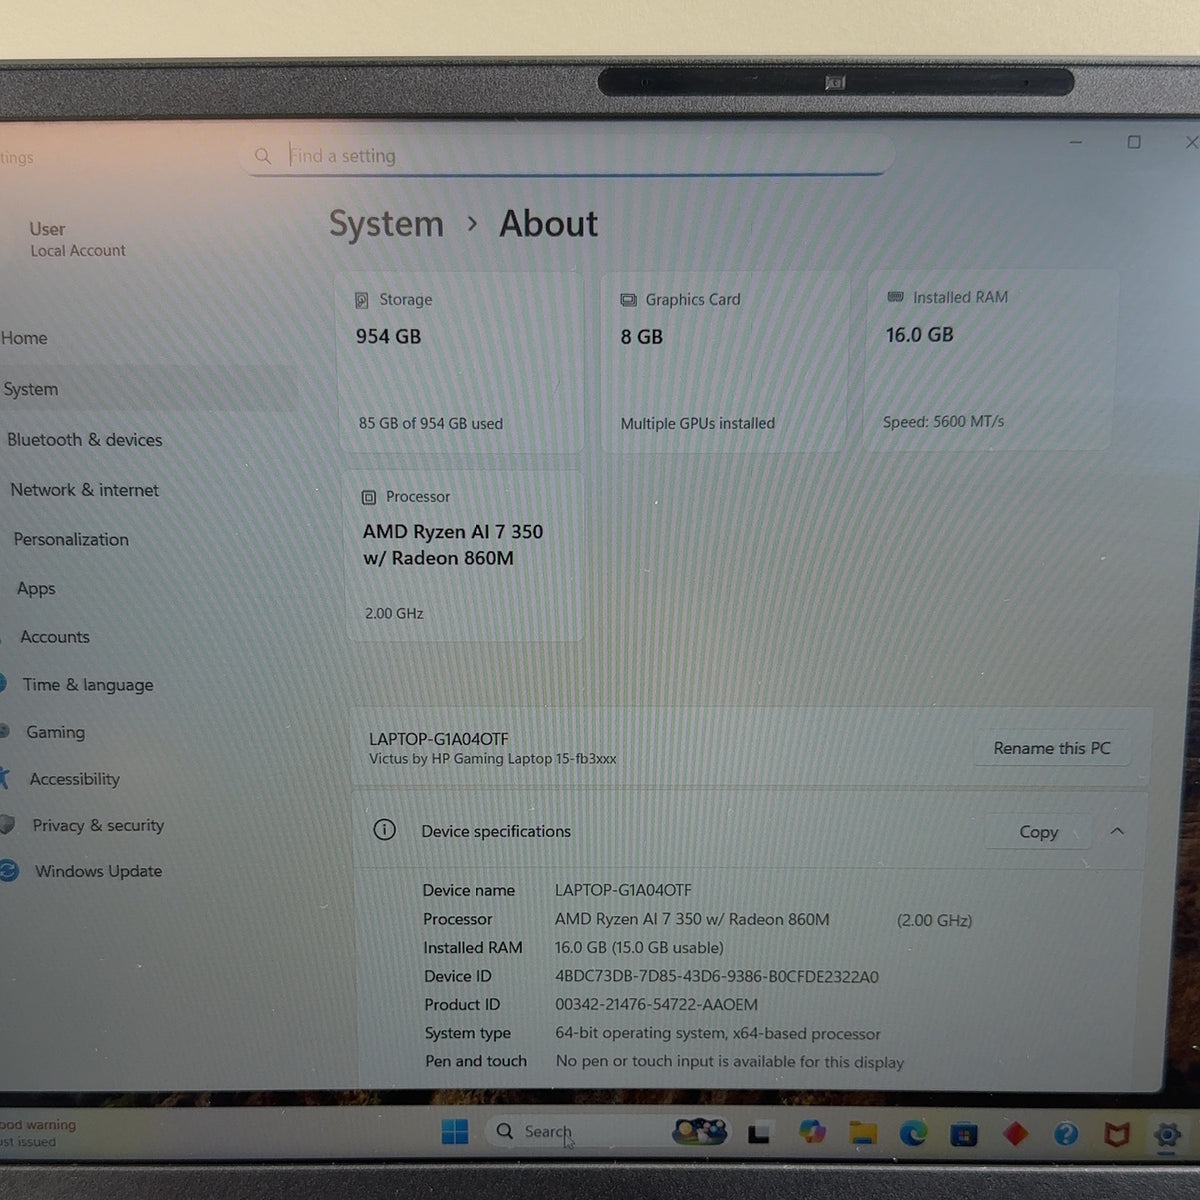
Task: Open the Installed RAM 16.0 GB card
Action: [990, 359]
